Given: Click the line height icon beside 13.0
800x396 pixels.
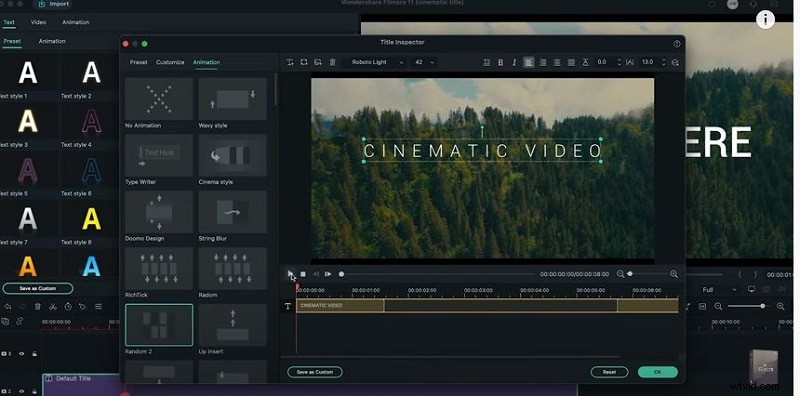Looking at the screenshot, I should tap(630, 62).
